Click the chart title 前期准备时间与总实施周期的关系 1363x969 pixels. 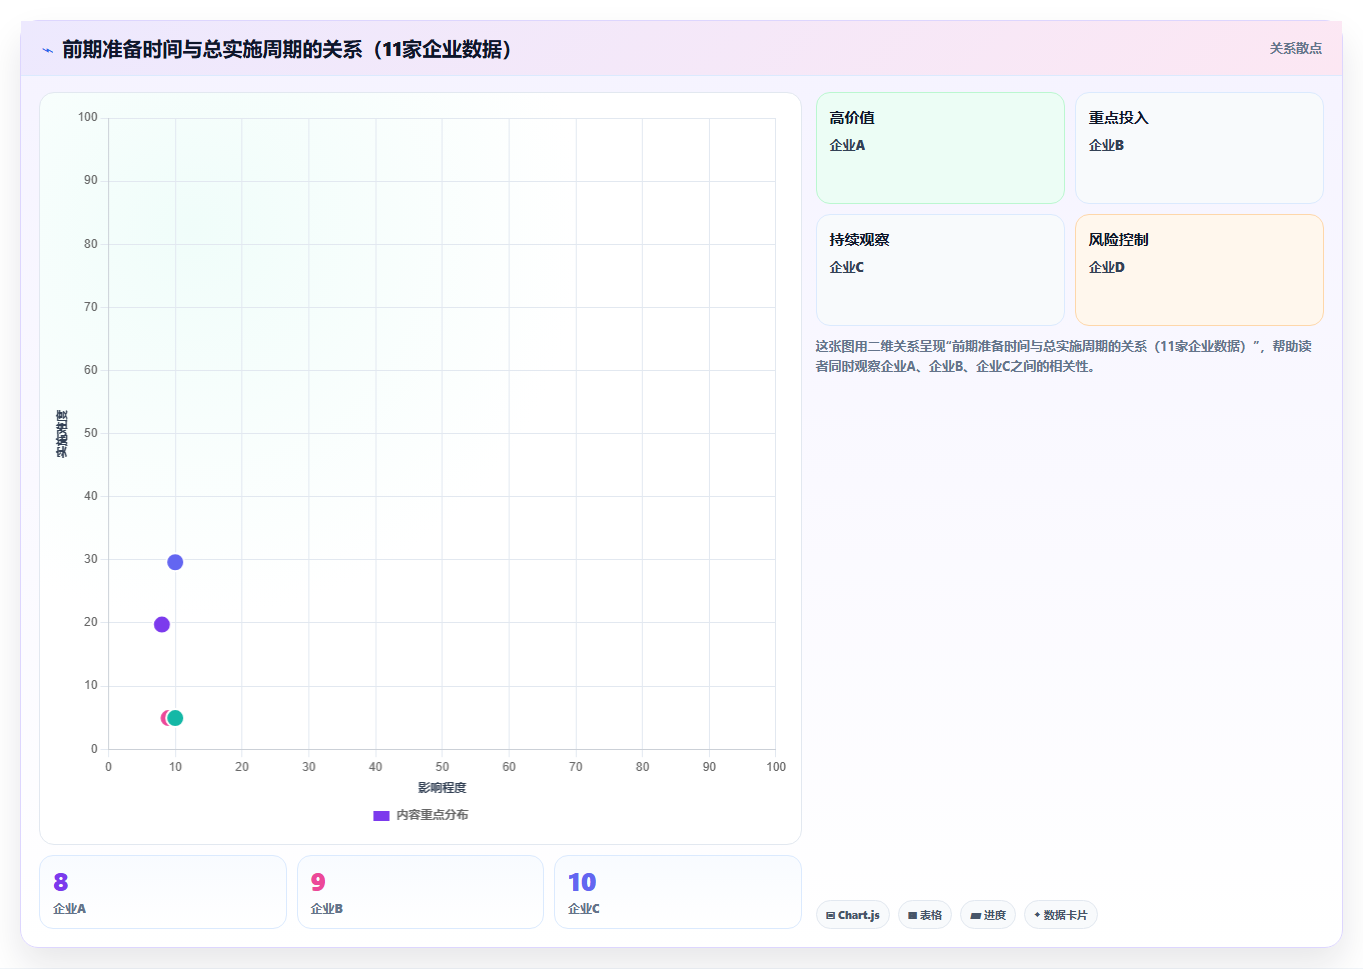286,49
